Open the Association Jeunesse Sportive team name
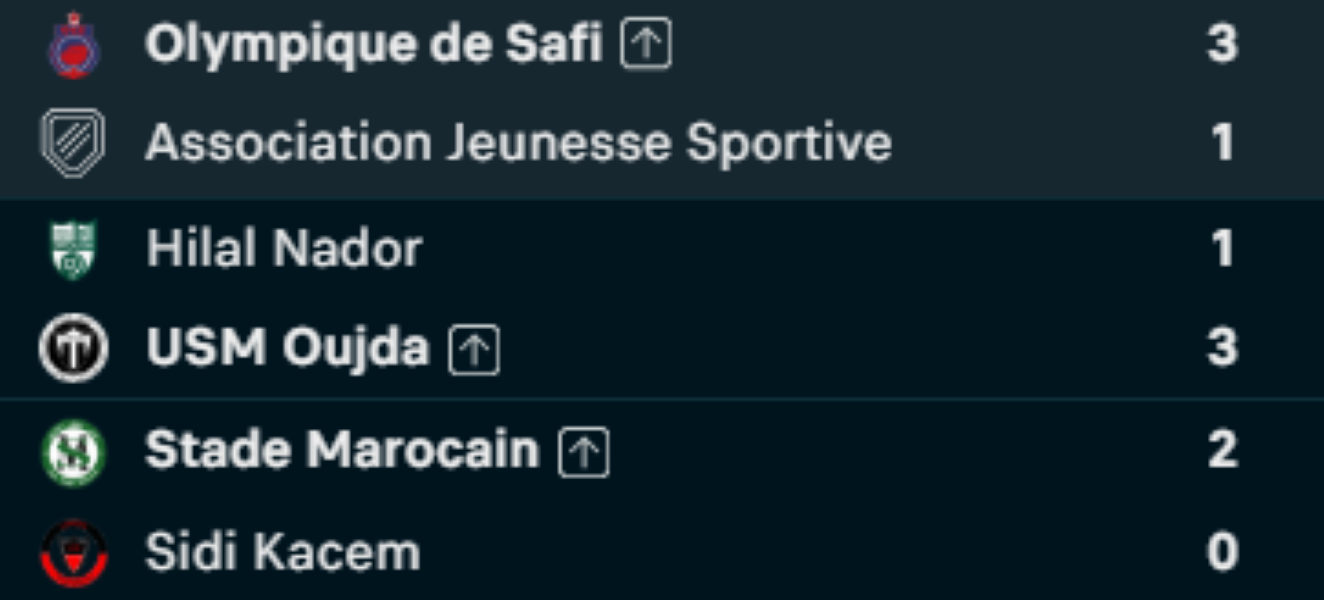The image size is (1324, 600). tap(518, 143)
